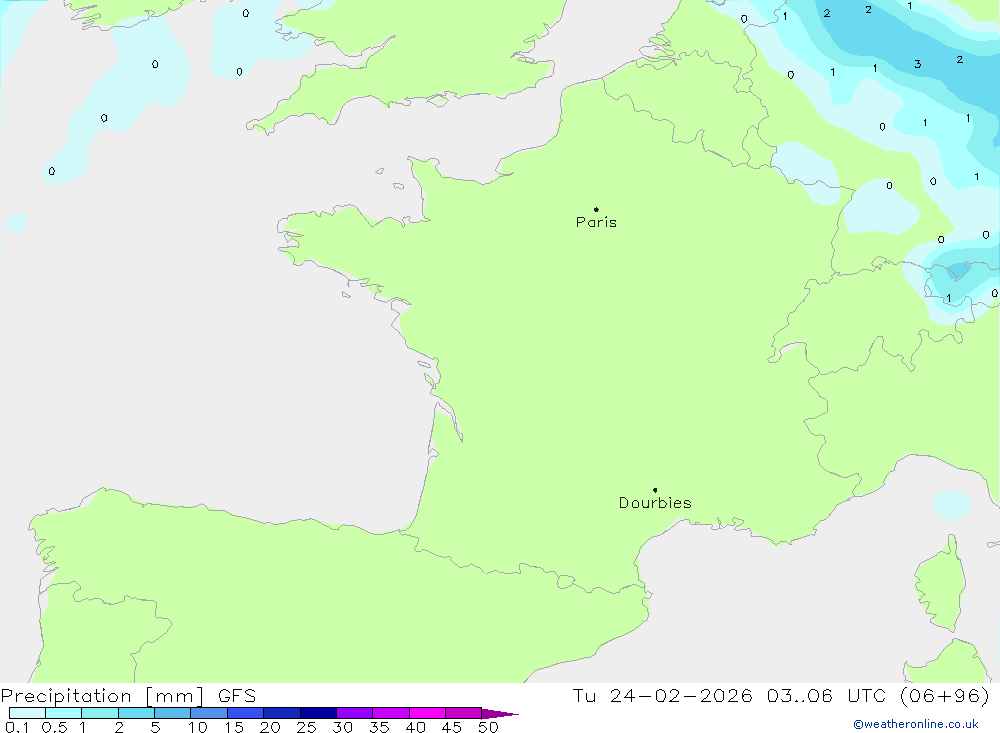The width and height of the screenshot is (1000, 733).
Task: Click the legend label 0.5
Action: pyautogui.click(x=54, y=727)
